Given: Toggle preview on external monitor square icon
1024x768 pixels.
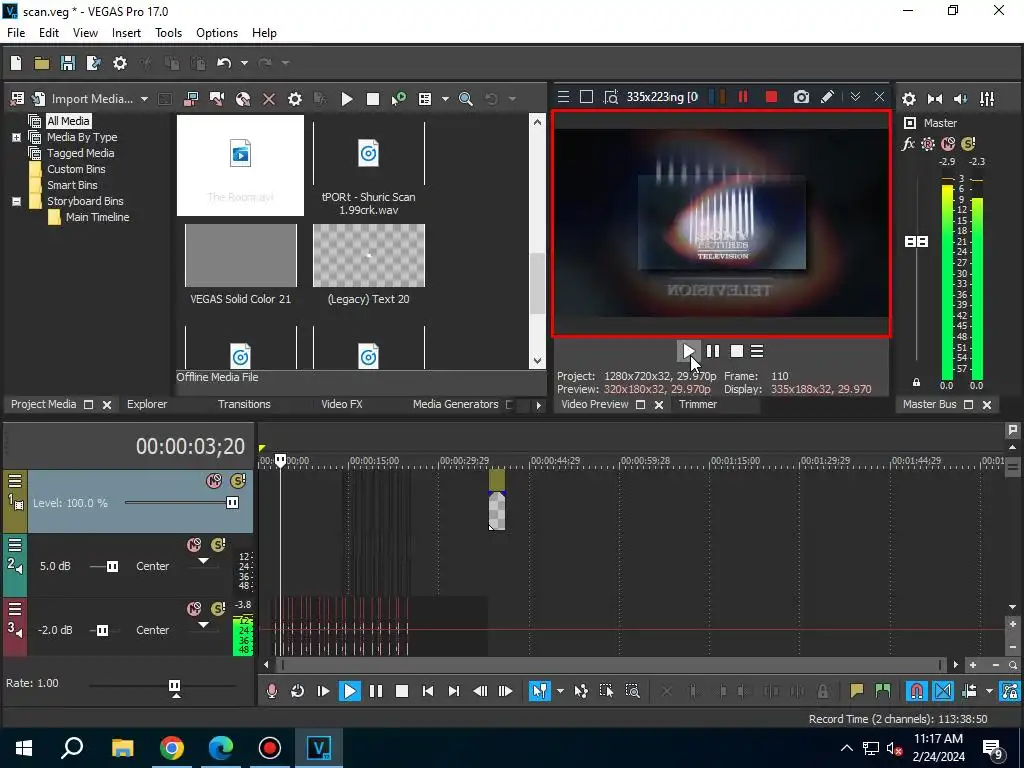Looking at the screenshot, I should tap(586, 97).
